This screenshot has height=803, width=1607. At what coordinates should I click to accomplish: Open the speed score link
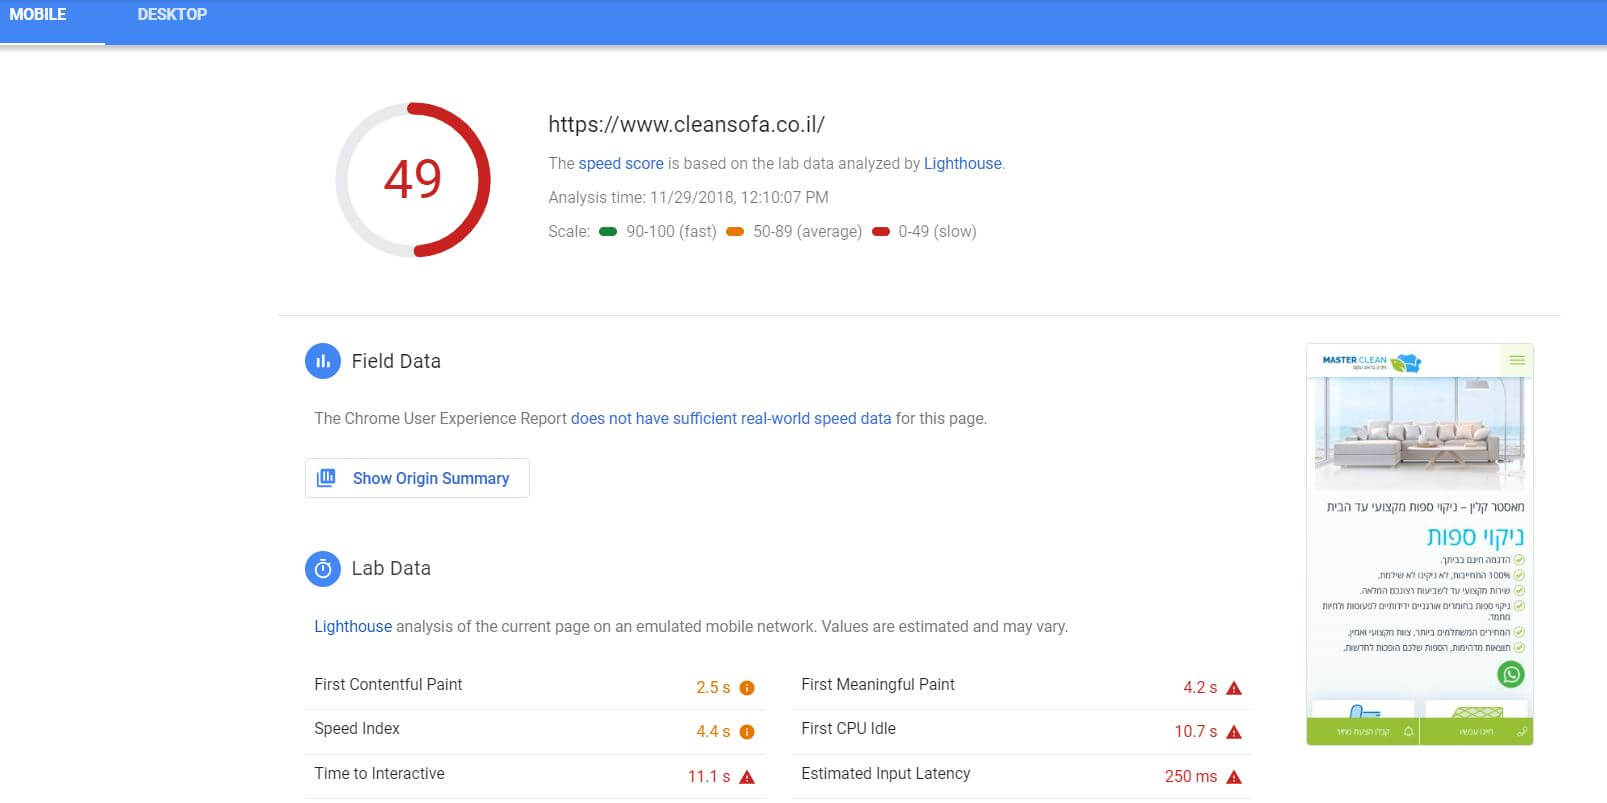pos(621,164)
